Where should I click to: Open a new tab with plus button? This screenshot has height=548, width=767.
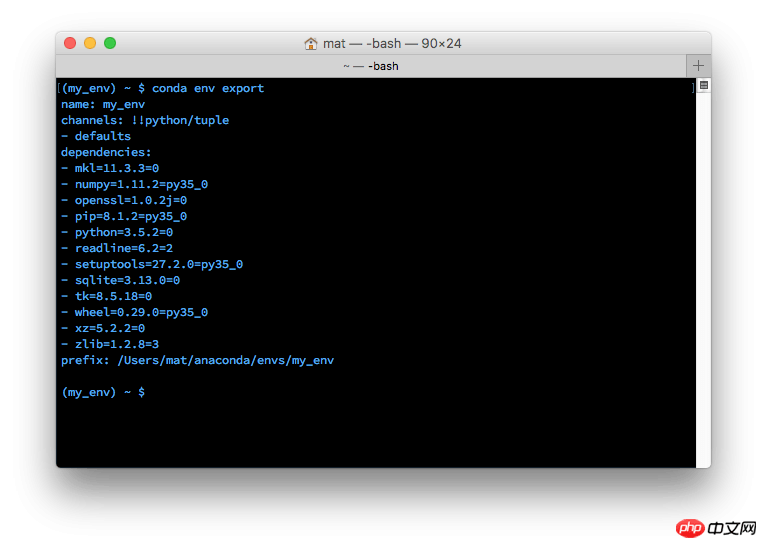(699, 66)
